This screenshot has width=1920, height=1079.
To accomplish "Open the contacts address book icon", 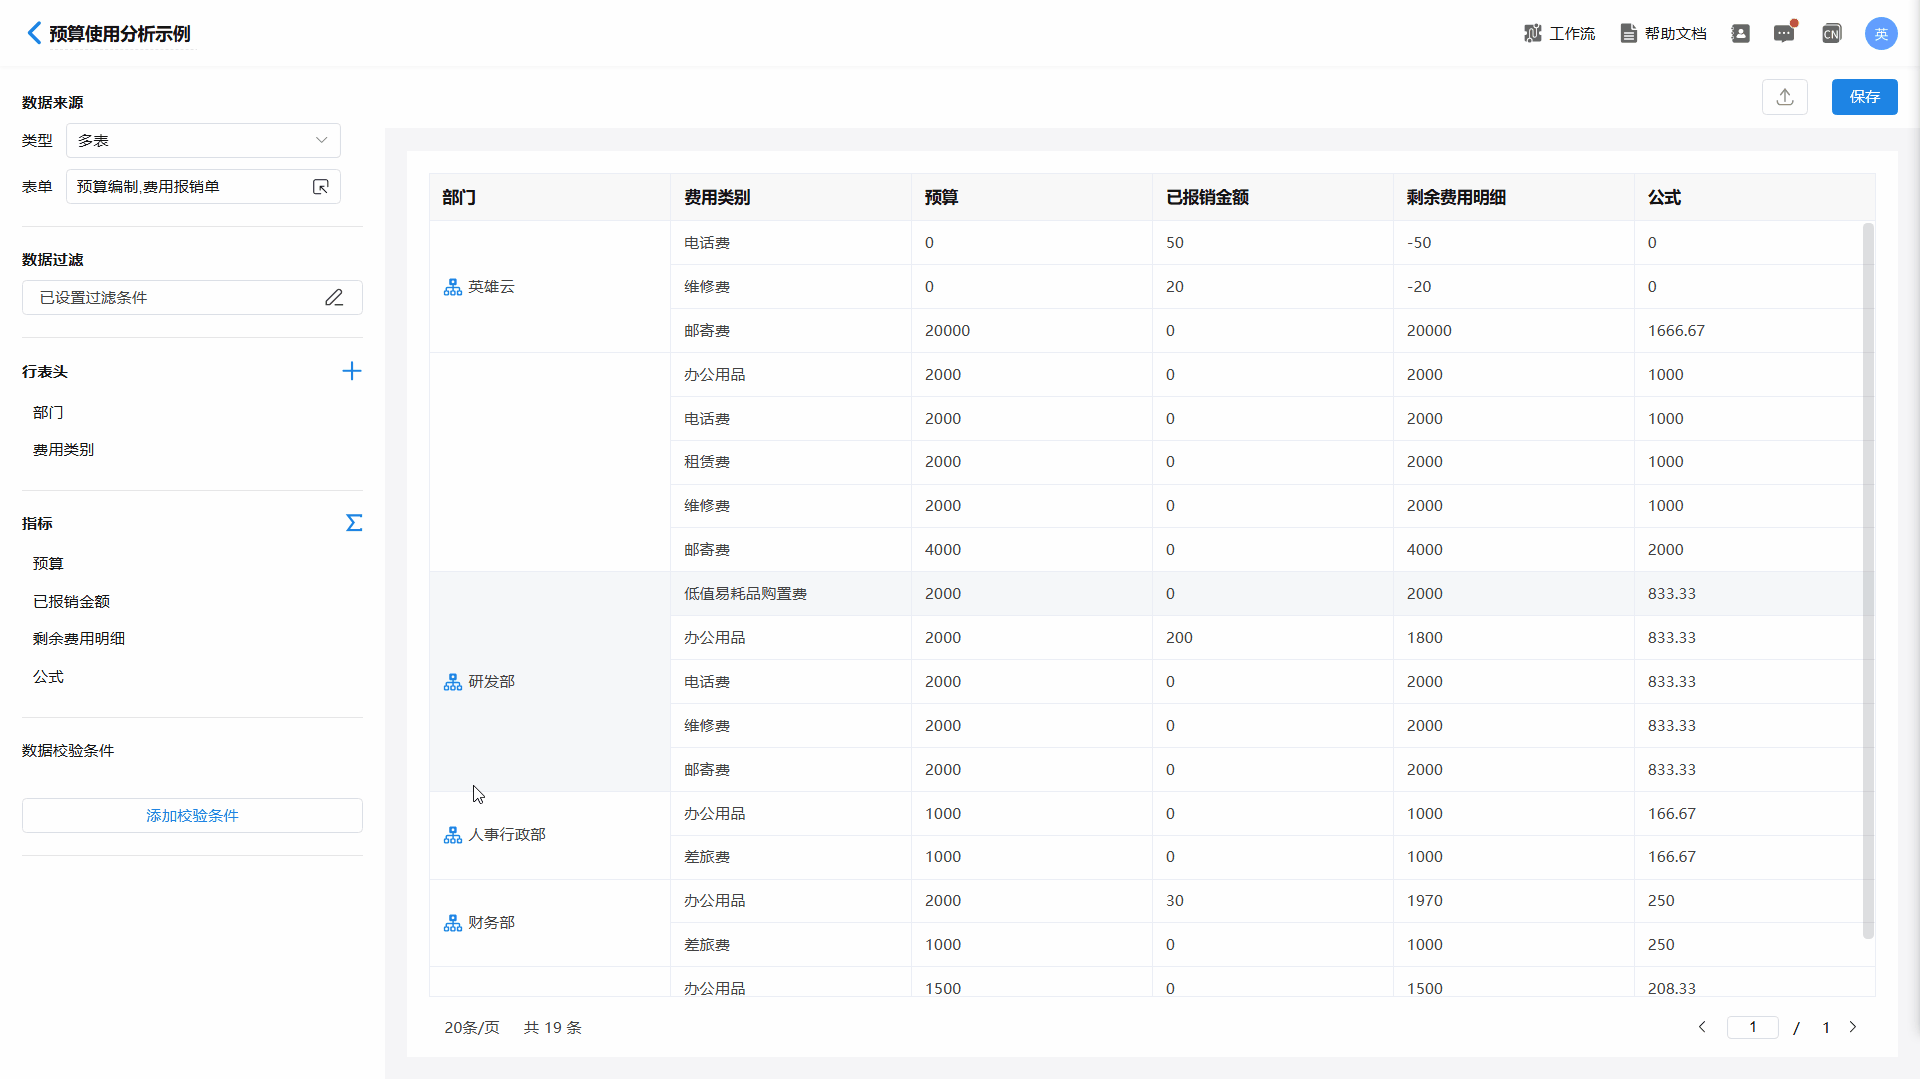I will tap(1740, 34).
